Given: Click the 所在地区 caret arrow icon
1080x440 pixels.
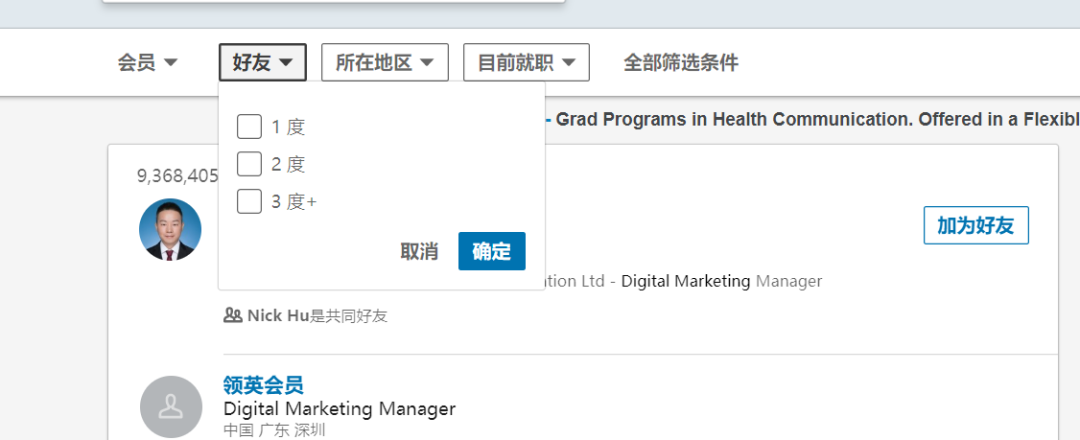Looking at the screenshot, I should (x=427, y=63).
